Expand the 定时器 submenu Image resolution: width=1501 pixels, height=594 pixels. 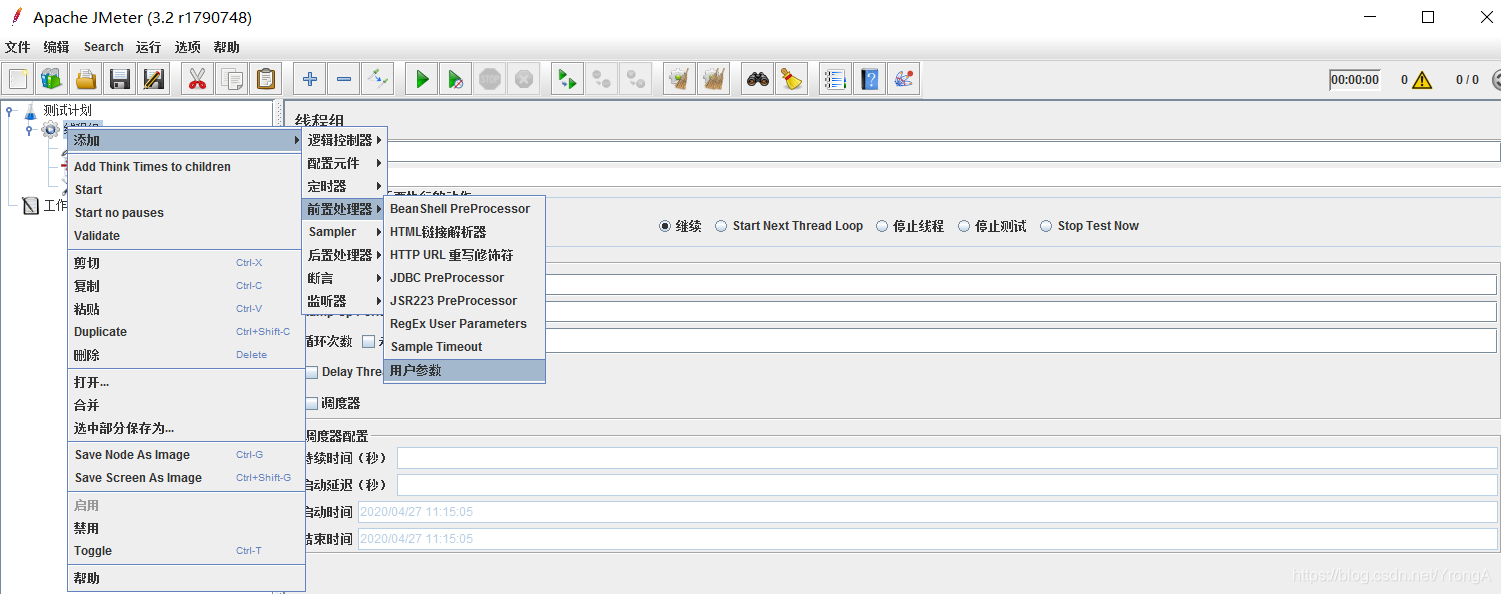coord(344,186)
